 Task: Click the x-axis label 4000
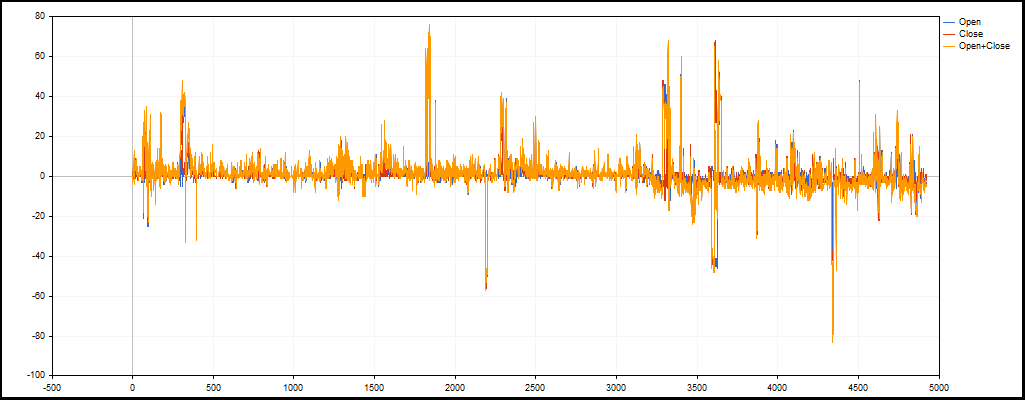(x=777, y=387)
